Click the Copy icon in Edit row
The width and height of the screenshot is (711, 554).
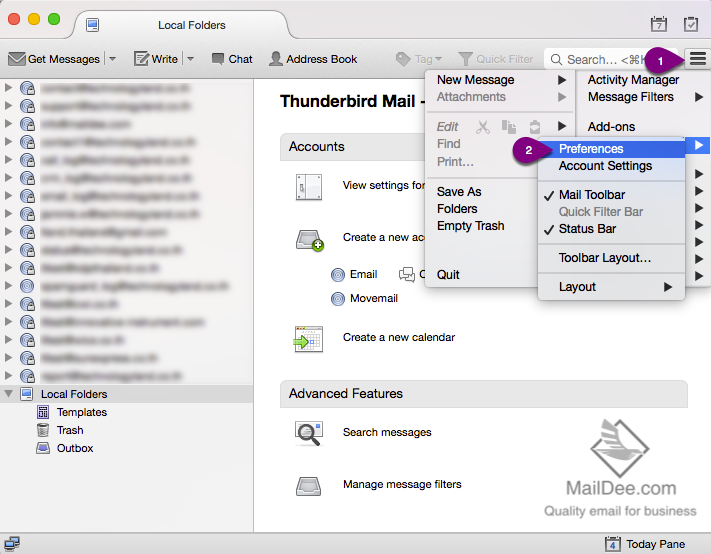tap(509, 127)
